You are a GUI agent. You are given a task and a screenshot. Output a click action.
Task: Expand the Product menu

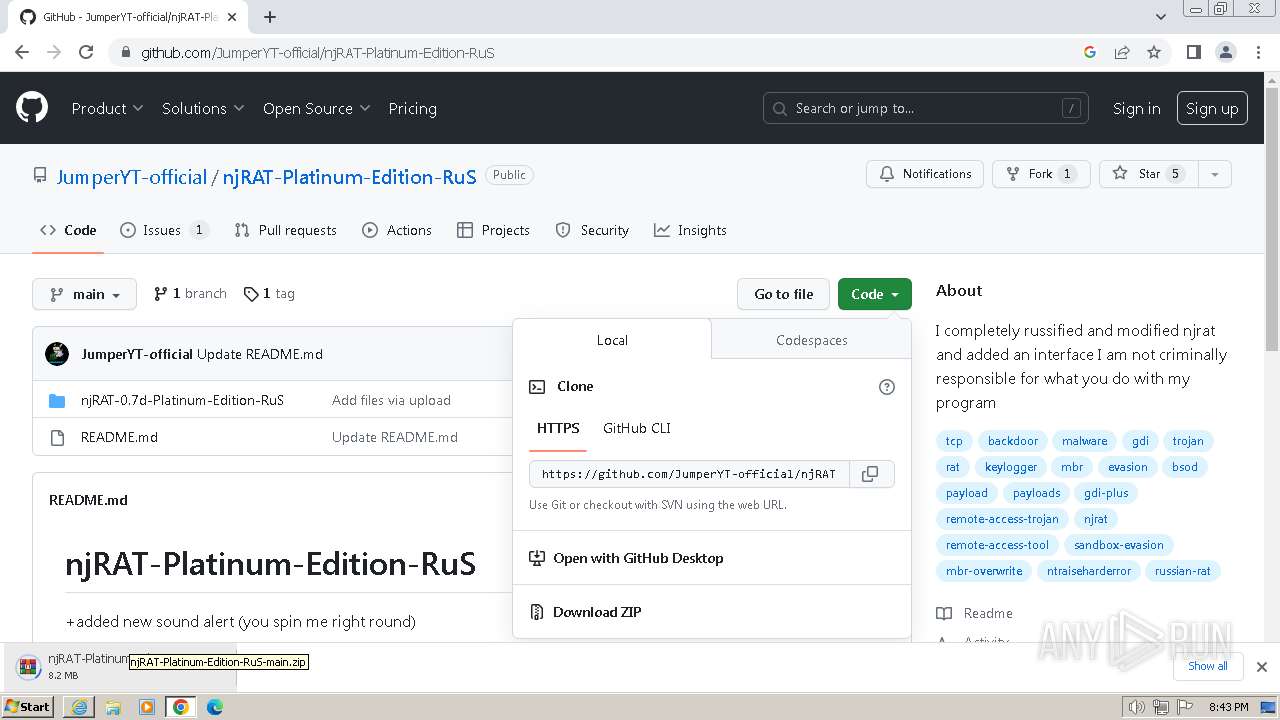point(107,108)
